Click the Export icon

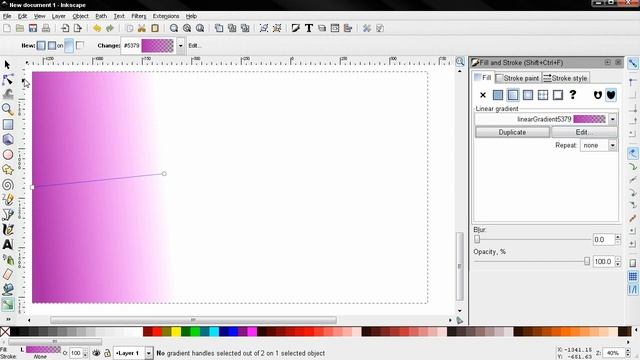click(78, 28)
